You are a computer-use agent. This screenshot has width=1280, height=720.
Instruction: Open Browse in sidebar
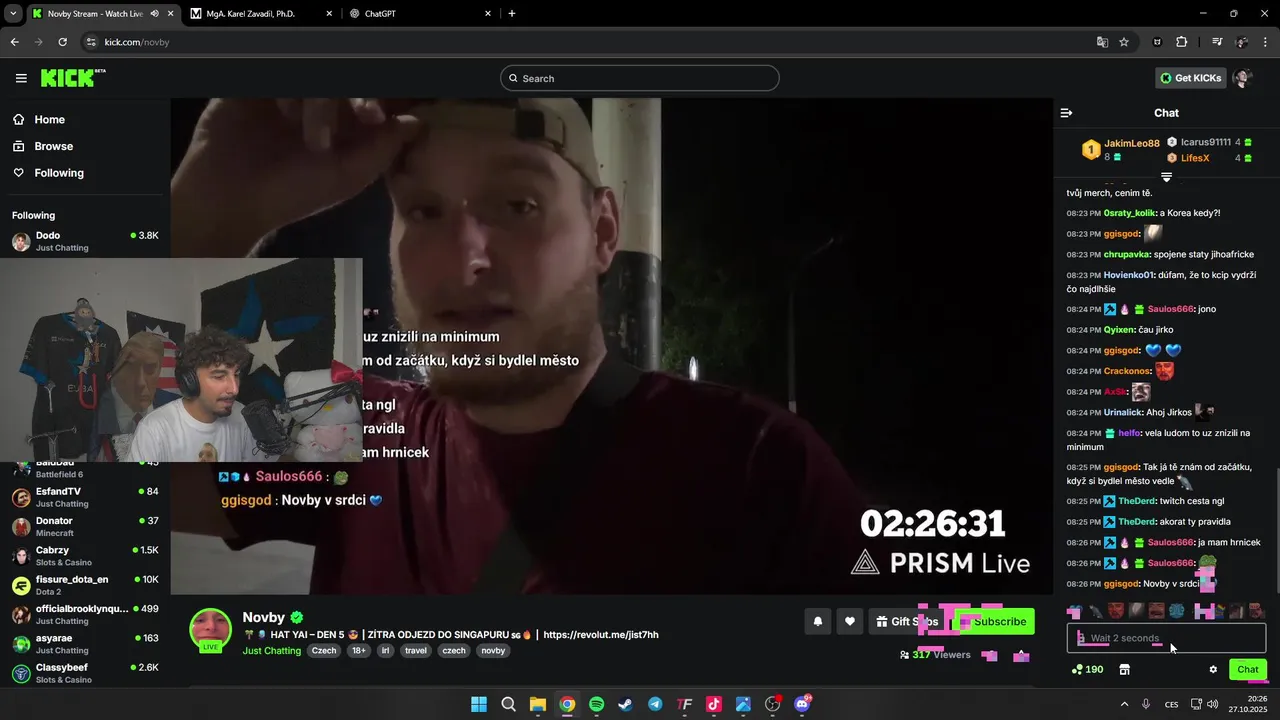pyautogui.click(x=53, y=146)
